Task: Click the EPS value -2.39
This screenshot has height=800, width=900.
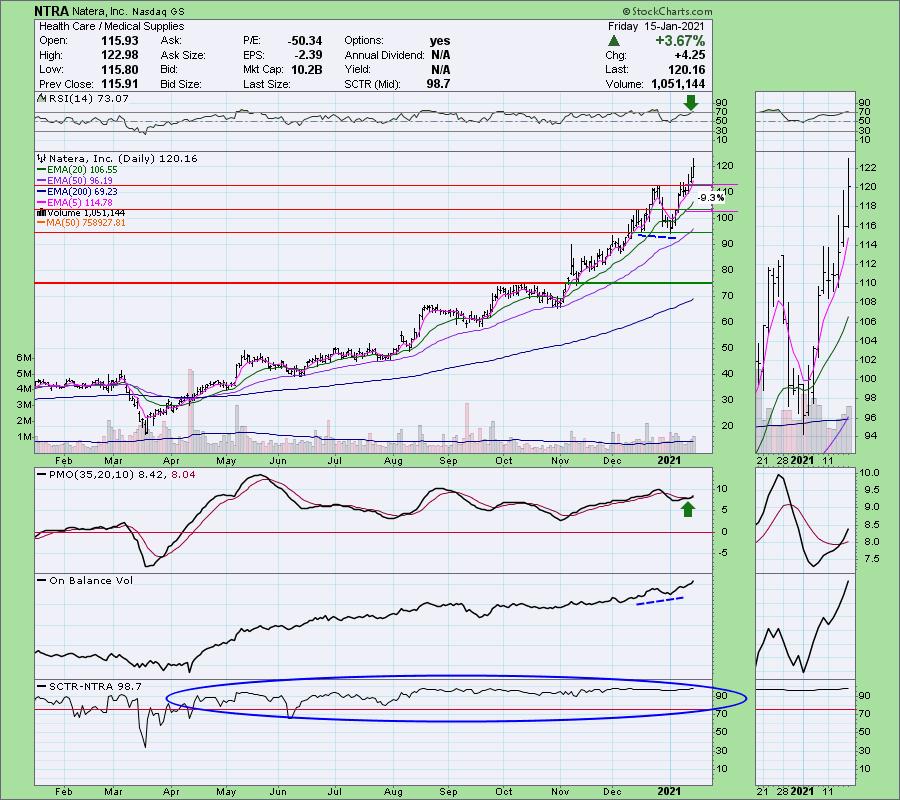Action: coord(307,55)
